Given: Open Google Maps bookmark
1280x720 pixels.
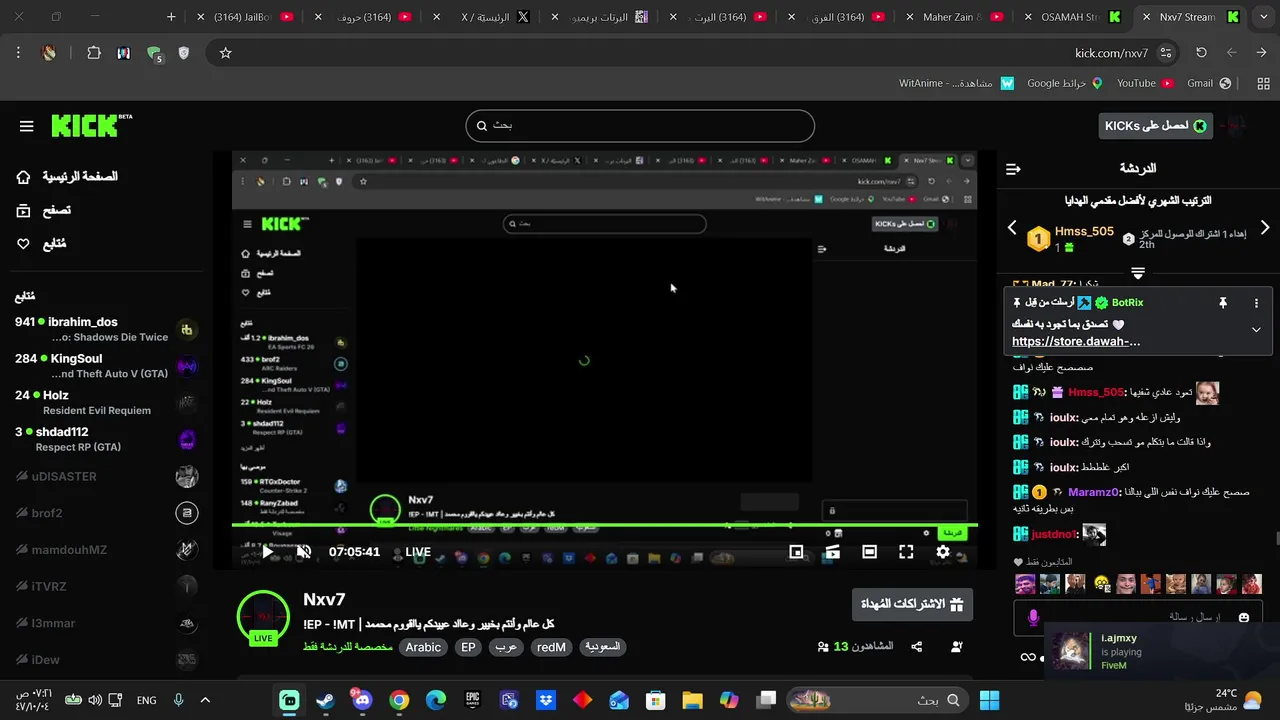Looking at the screenshot, I should pyautogui.click(x=1065, y=83).
